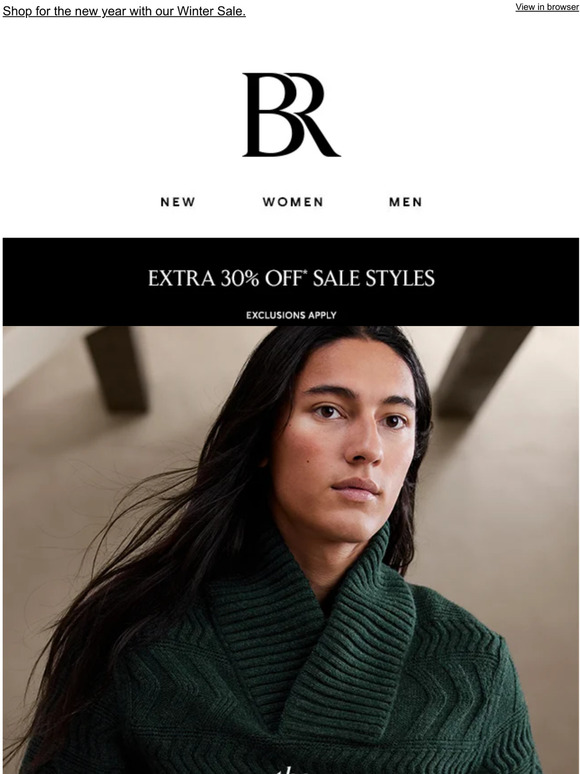The width and height of the screenshot is (580, 774).
Task: Click the 'Shop for the new year' preheader link
Action: pyautogui.click(x=124, y=11)
